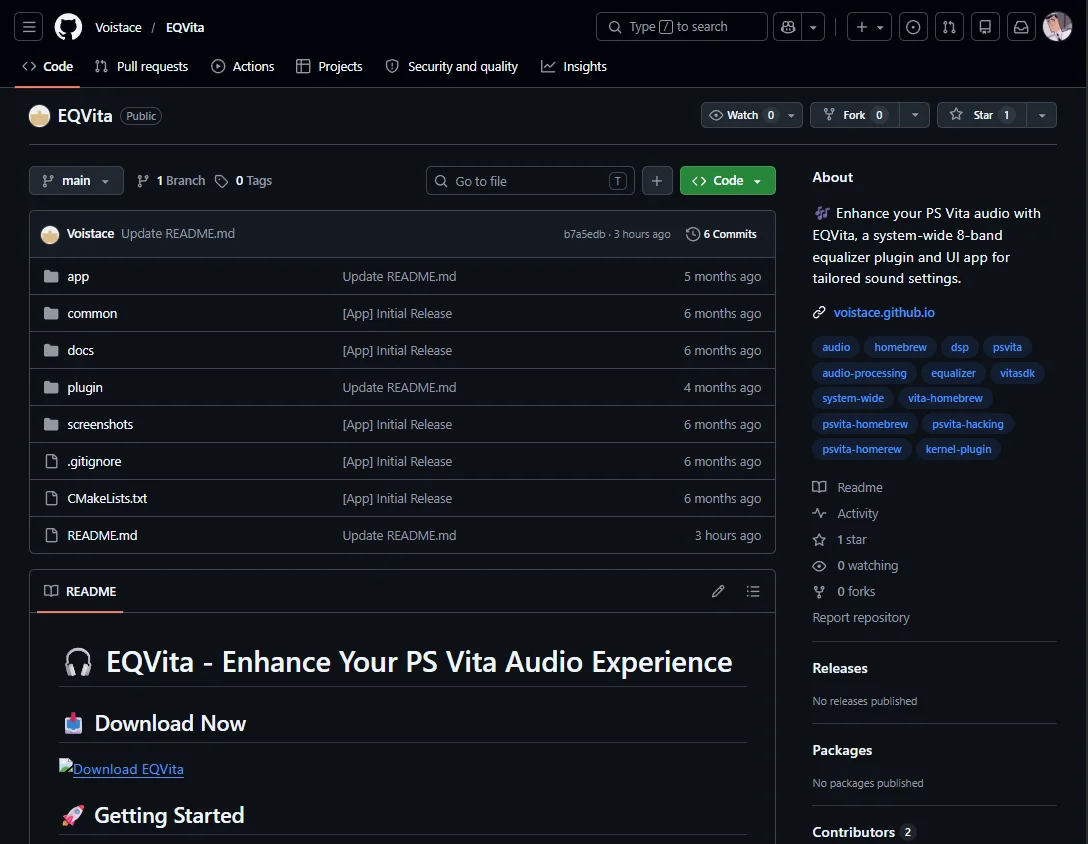Viewport: 1088px width, 844px height.
Task: Open the plugin folder
Action: [x=85, y=387]
